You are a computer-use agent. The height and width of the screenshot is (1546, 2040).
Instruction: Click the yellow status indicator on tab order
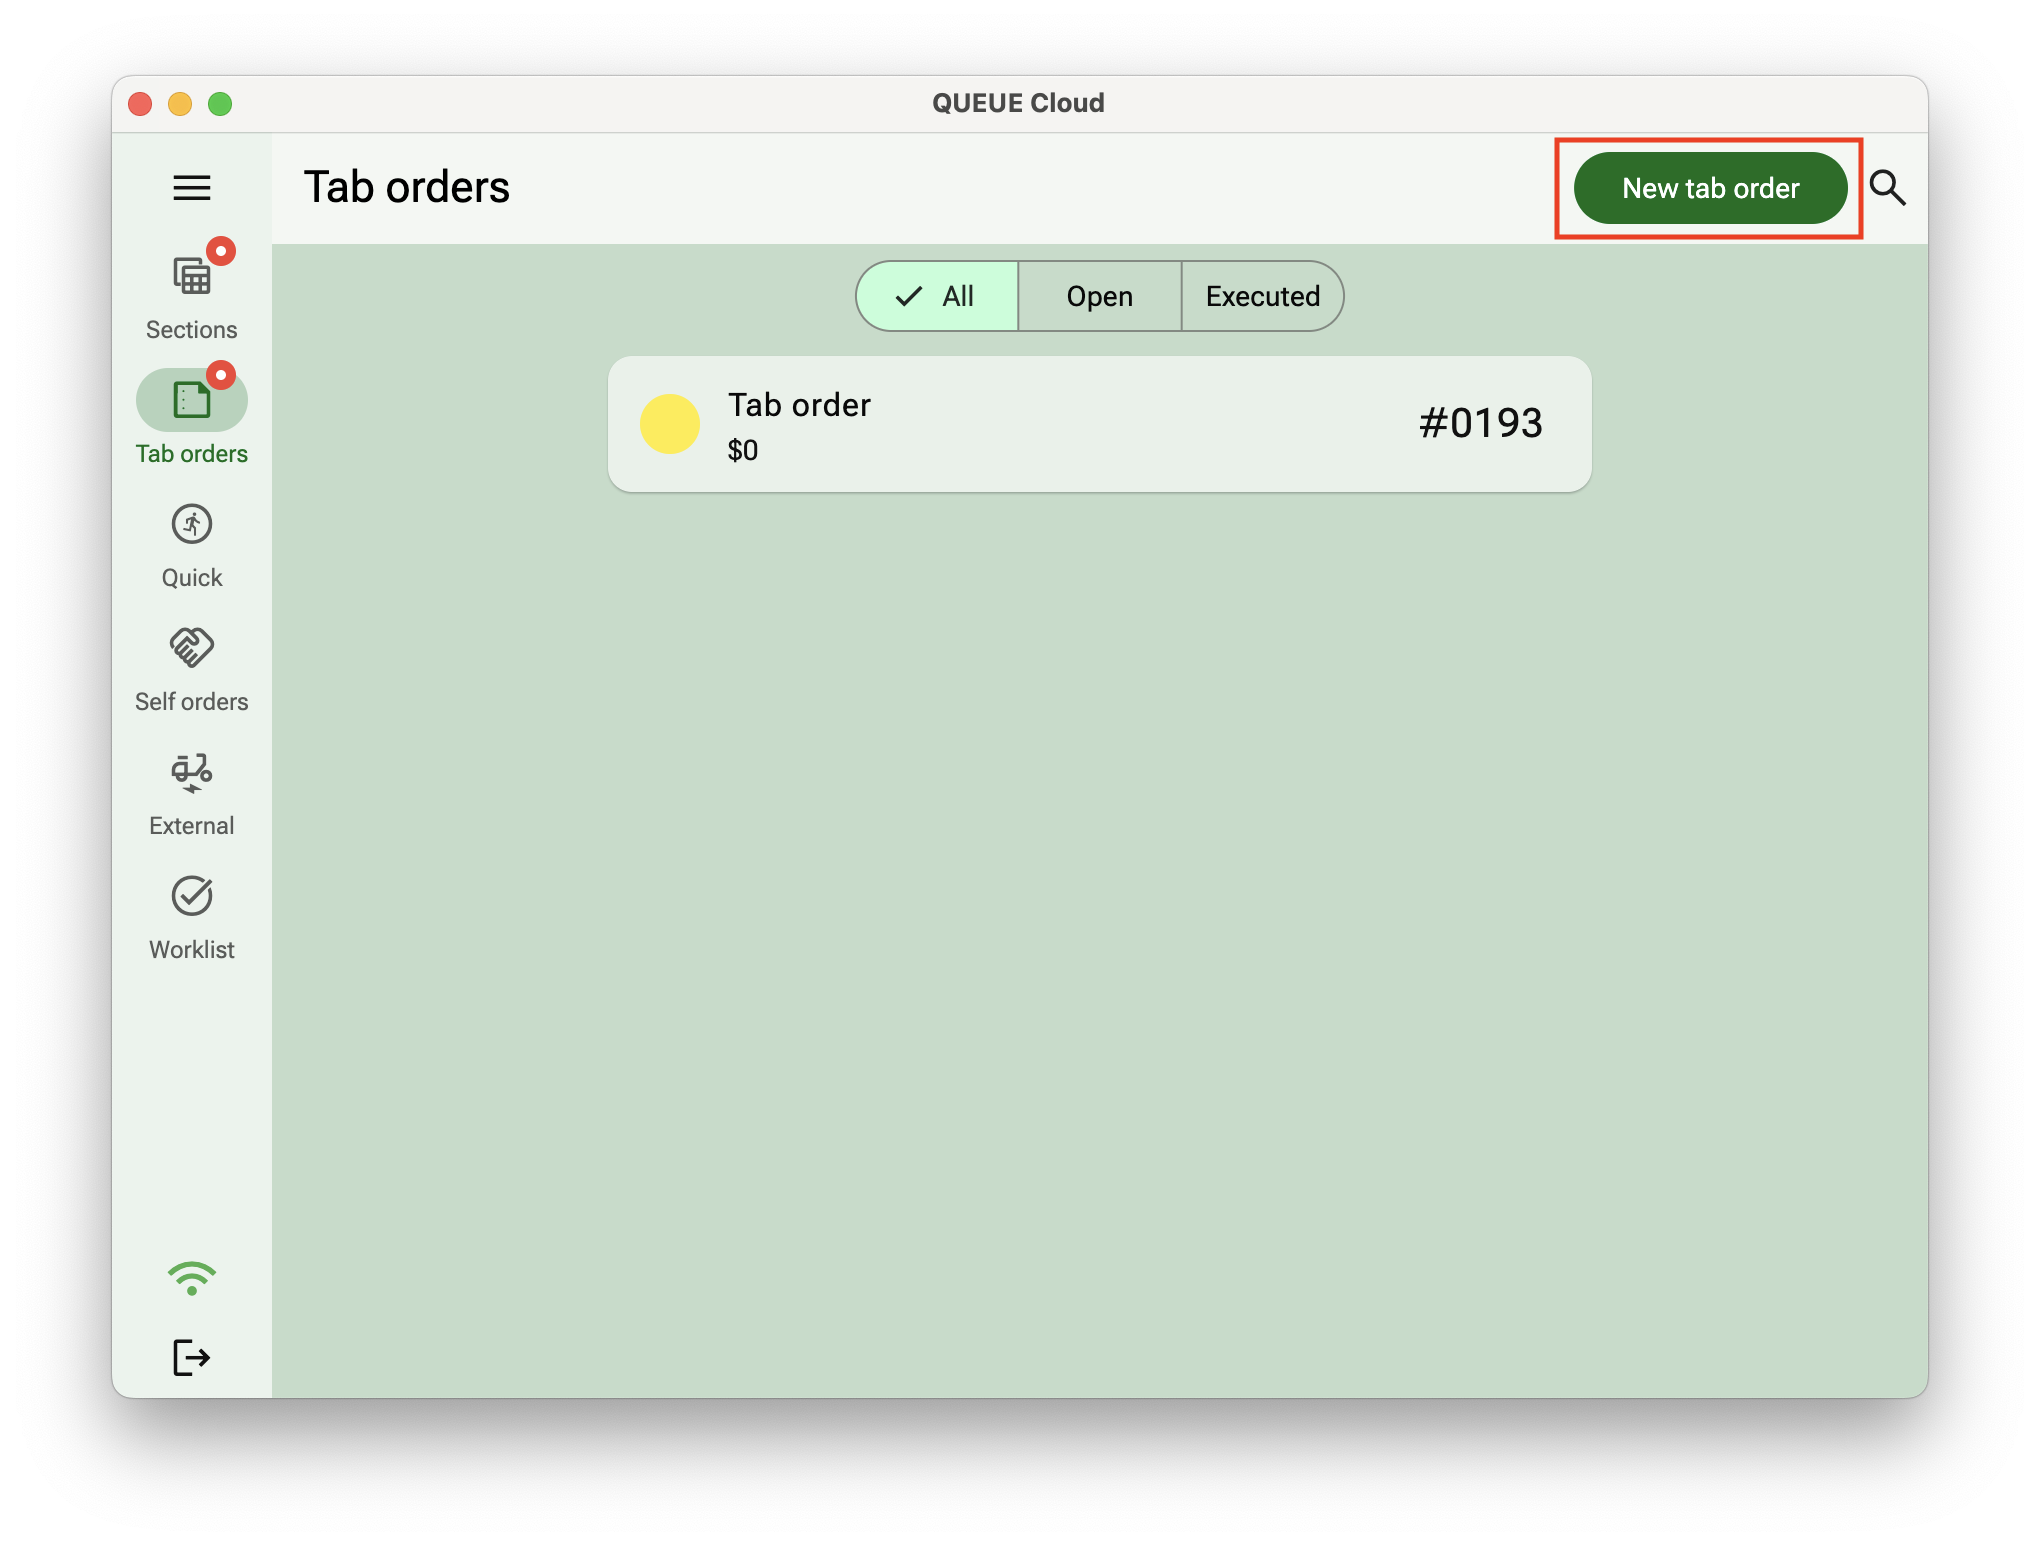[x=671, y=422]
